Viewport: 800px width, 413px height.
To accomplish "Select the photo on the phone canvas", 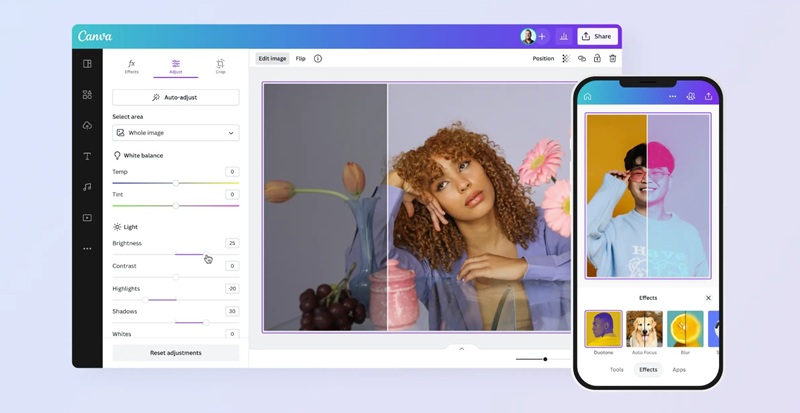I will [x=648, y=196].
